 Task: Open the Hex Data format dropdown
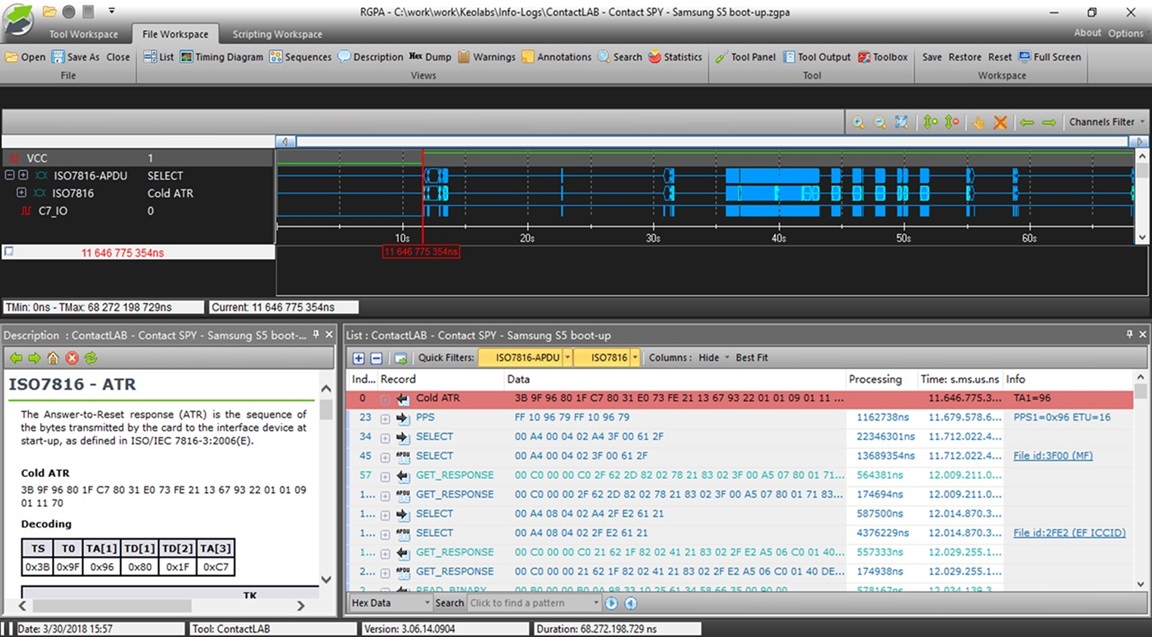coord(390,602)
